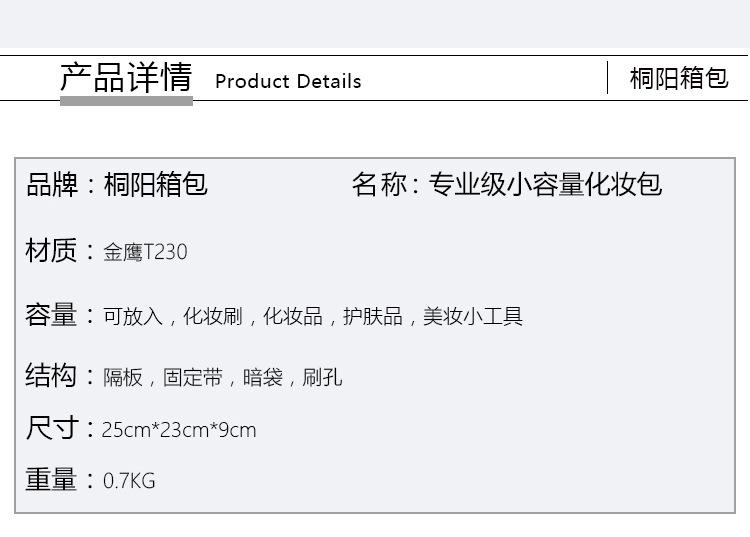
Task: Click the "Product Details" English subtitle
Action: click(x=288, y=81)
